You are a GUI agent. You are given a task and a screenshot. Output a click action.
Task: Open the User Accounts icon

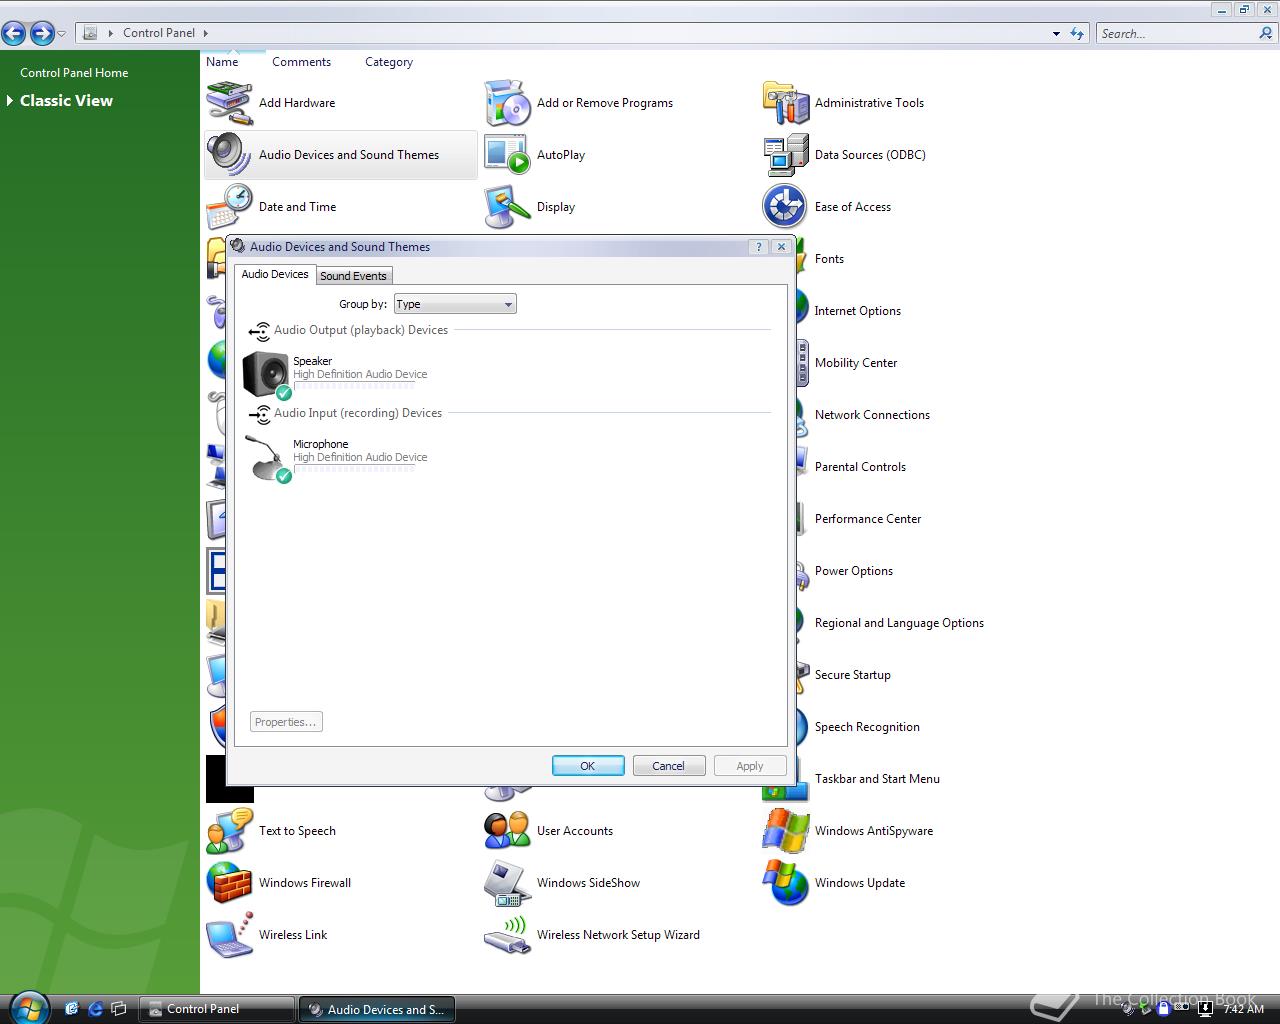point(507,831)
